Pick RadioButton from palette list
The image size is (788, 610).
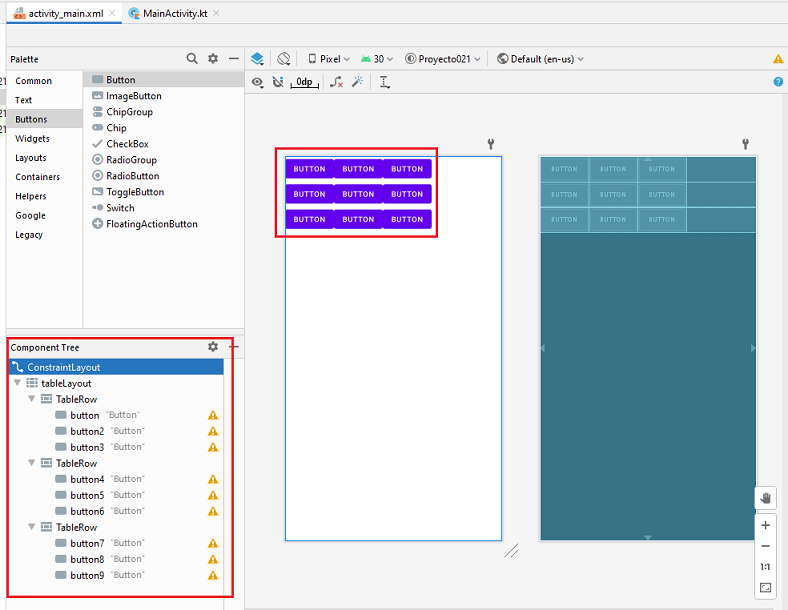(x=164, y=176)
